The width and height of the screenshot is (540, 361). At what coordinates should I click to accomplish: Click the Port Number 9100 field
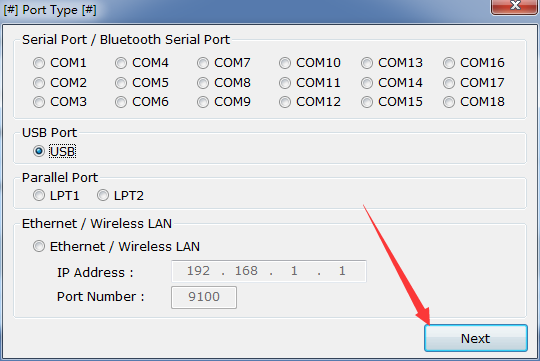click(204, 297)
